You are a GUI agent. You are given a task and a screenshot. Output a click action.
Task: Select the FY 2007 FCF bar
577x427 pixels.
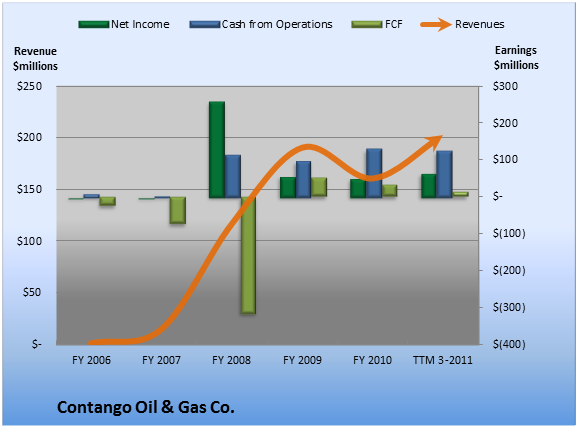(x=178, y=210)
